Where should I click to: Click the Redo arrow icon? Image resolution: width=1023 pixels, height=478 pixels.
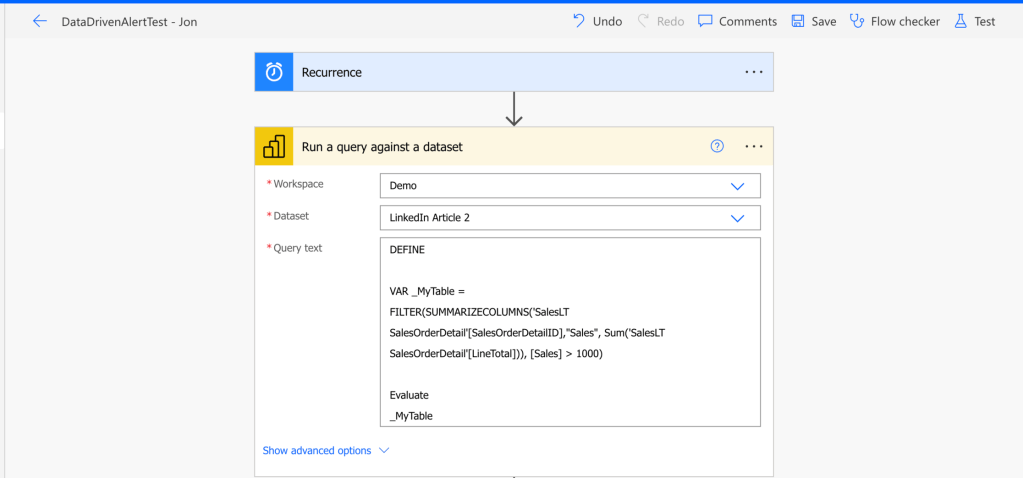(643, 21)
